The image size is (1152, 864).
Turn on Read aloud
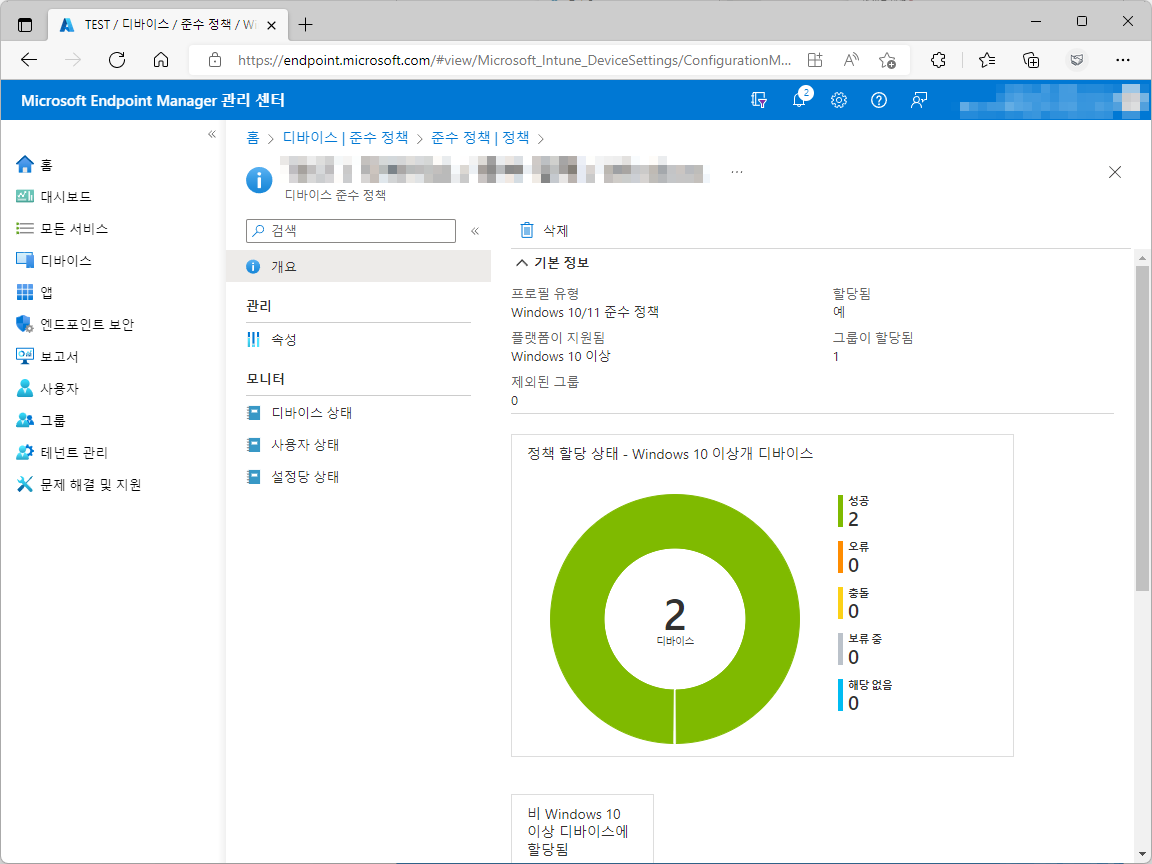851,60
